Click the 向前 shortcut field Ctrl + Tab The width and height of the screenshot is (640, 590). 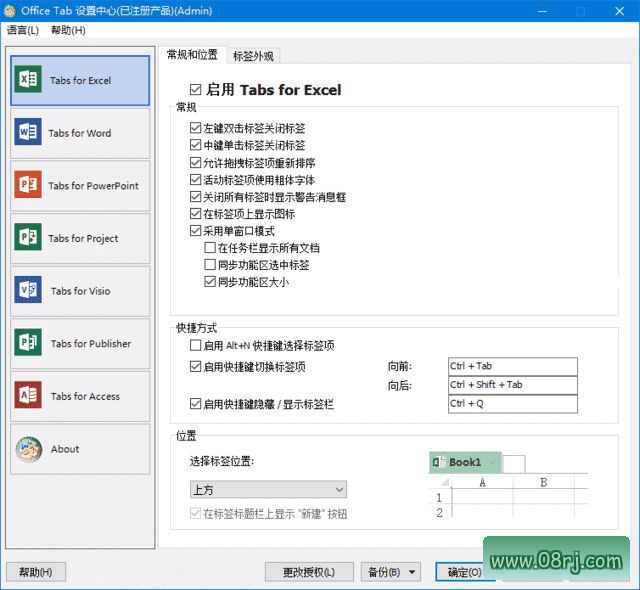pyautogui.click(x=513, y=366)
